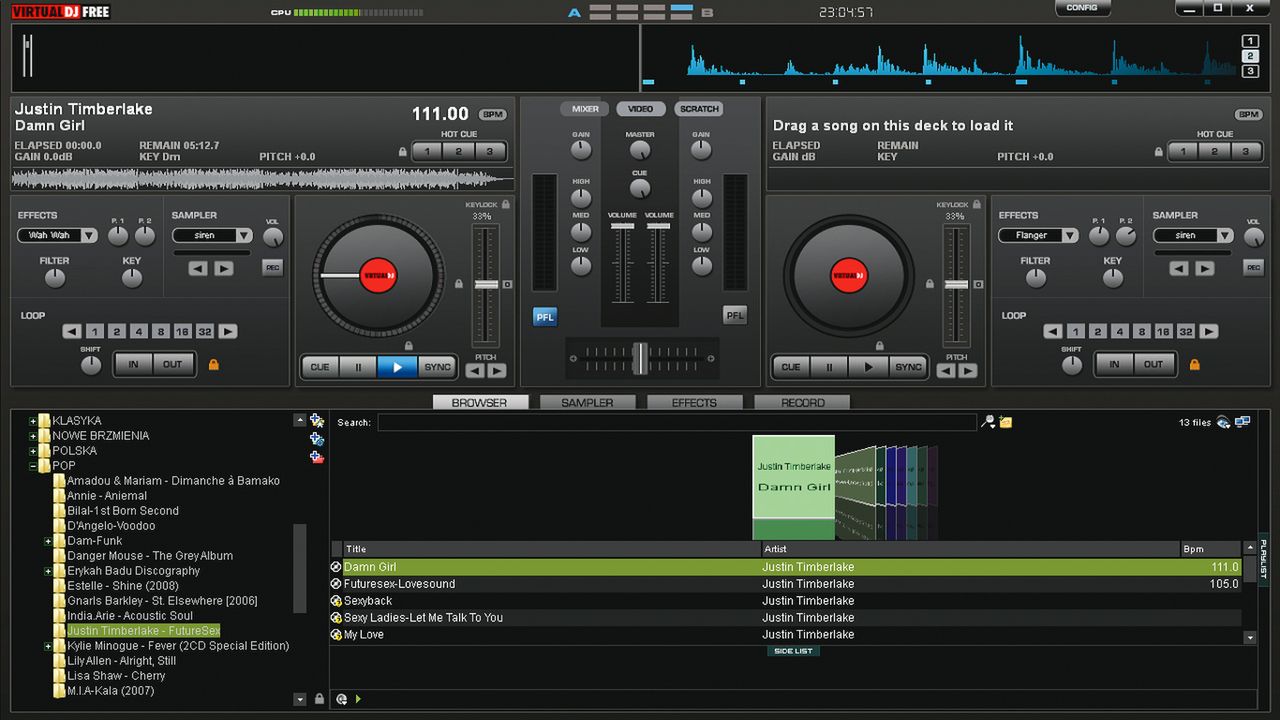The height and width of the screenshot is (720, 1280).
Task: Toggle the BPM button on the right deck
Action: pyautogui.click(x=1249, y=115)
